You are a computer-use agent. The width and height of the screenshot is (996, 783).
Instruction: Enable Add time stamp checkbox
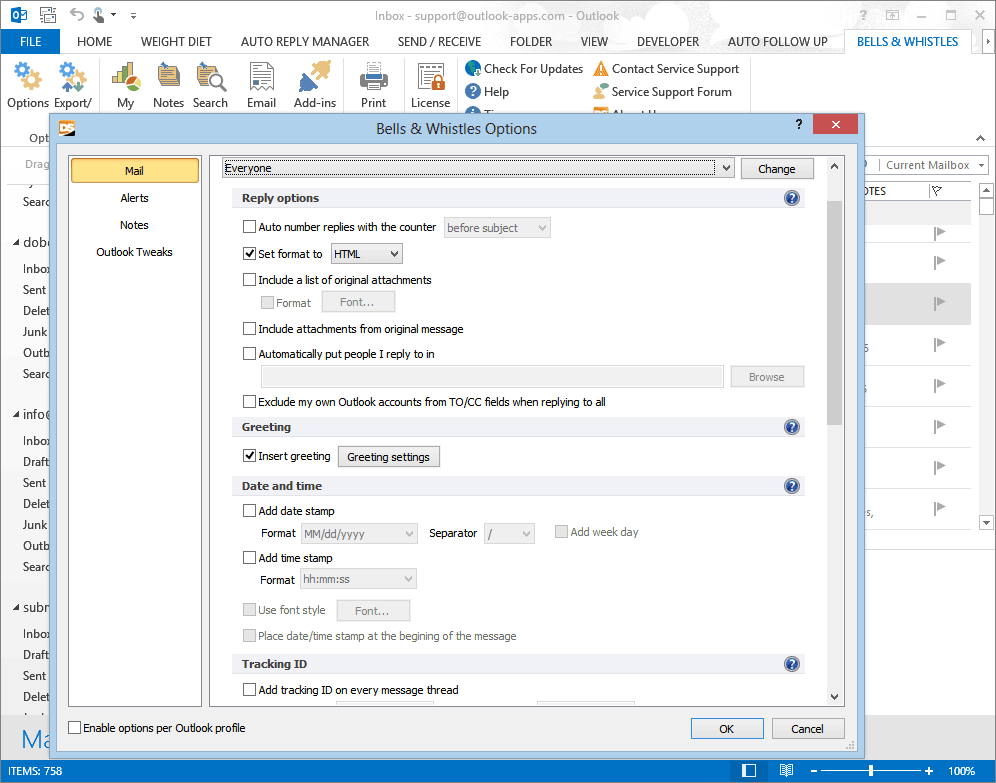click(250, 558)
